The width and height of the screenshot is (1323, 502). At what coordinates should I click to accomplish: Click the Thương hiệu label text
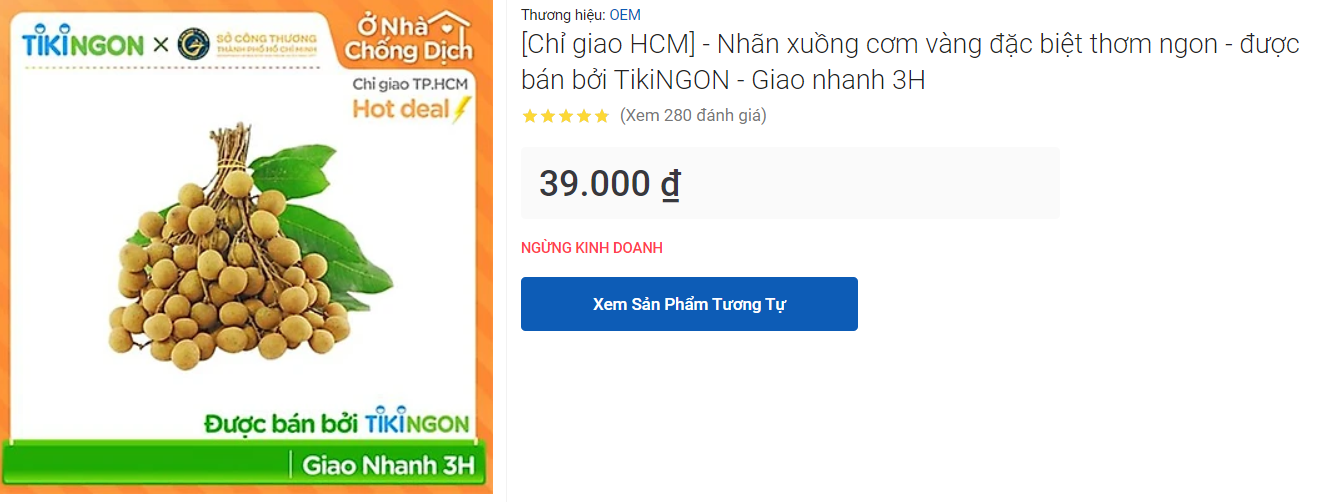(563, 15)
